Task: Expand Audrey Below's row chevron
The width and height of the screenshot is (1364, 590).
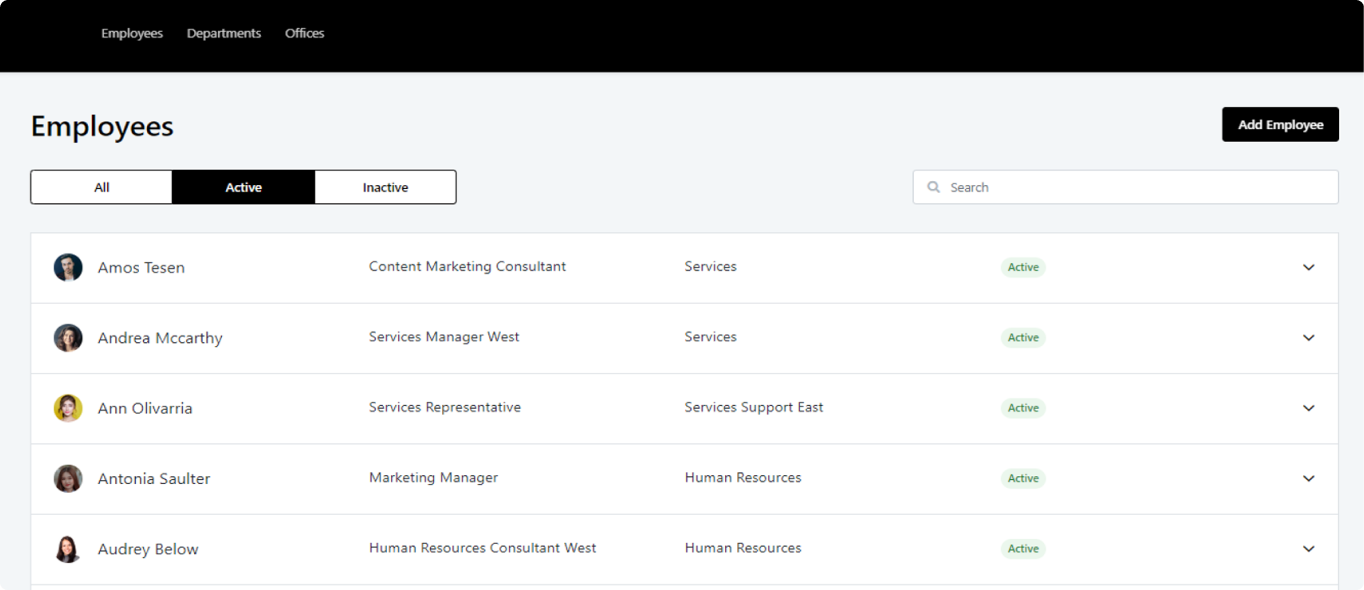Action: coord(1308,549)
